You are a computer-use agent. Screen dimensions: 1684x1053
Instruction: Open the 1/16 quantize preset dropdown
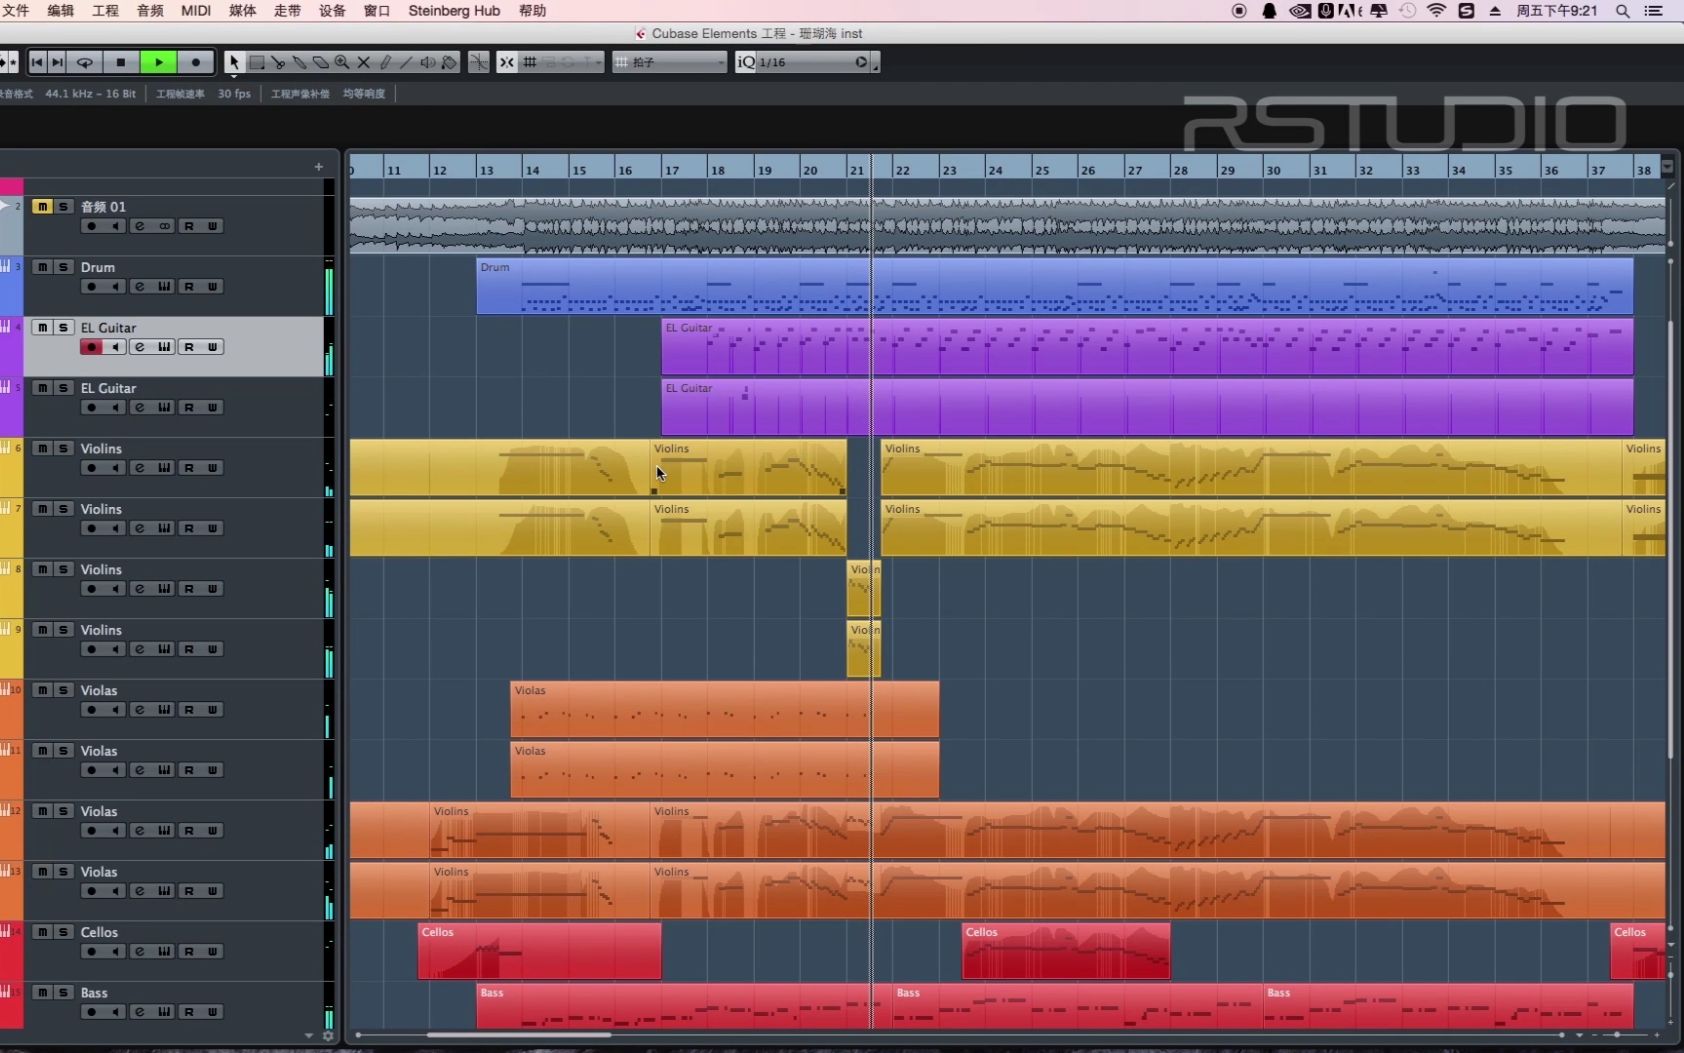[x=813, y=62]
